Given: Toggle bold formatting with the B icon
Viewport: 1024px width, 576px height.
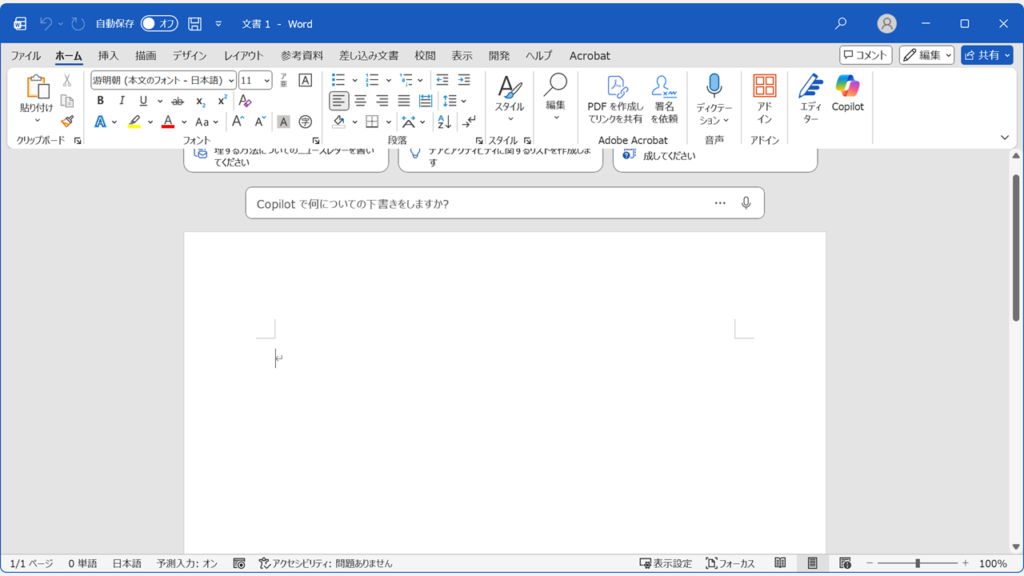Looking at the screenshot, I should [x=100, y=101].
